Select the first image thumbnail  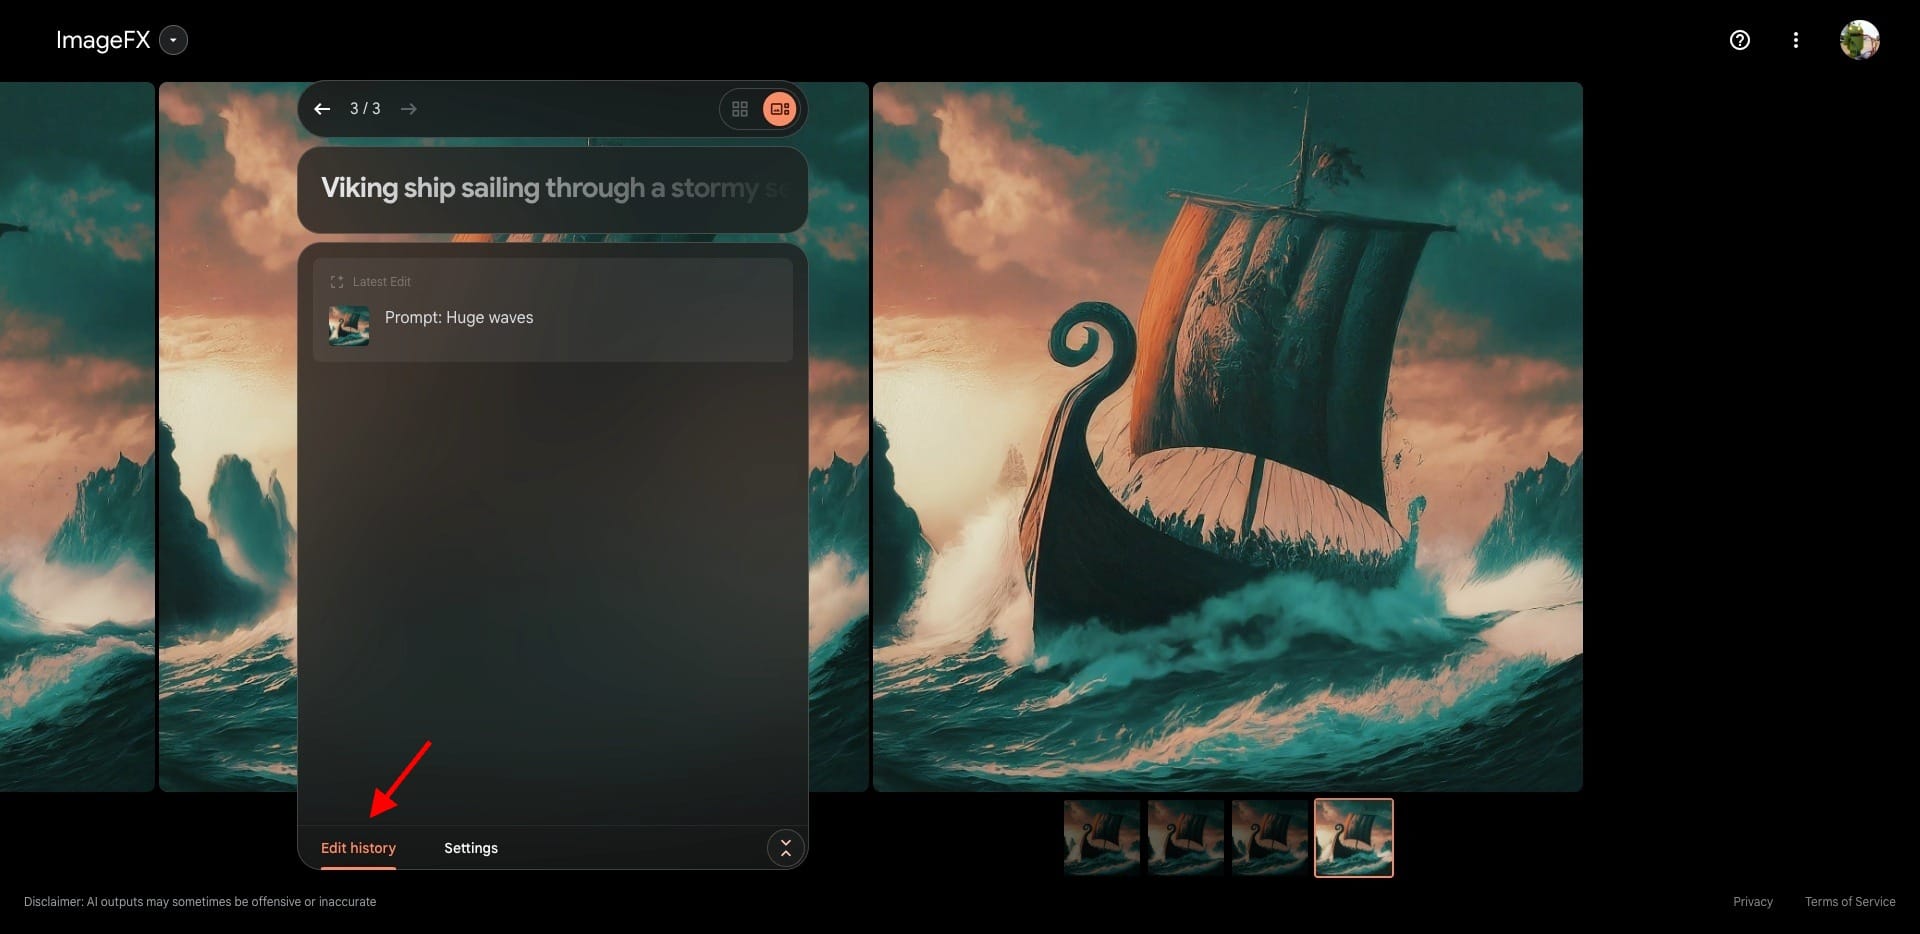[x=1102, y=837]
